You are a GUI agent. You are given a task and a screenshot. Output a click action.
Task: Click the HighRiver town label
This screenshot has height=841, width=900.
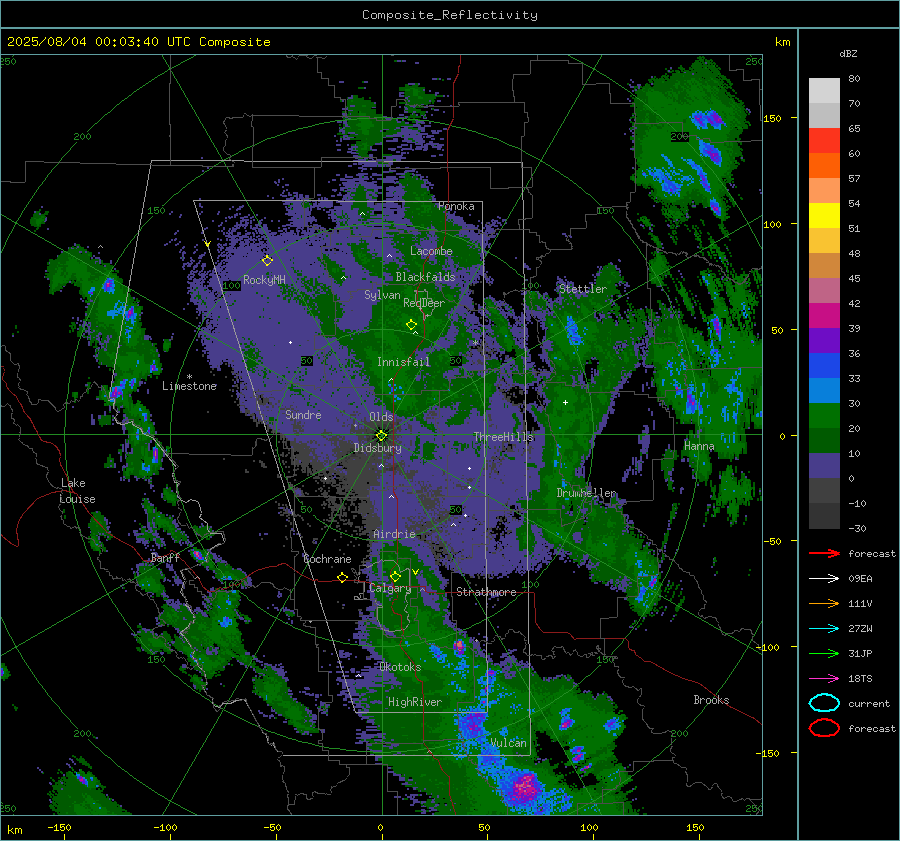[x=415, y=702]
